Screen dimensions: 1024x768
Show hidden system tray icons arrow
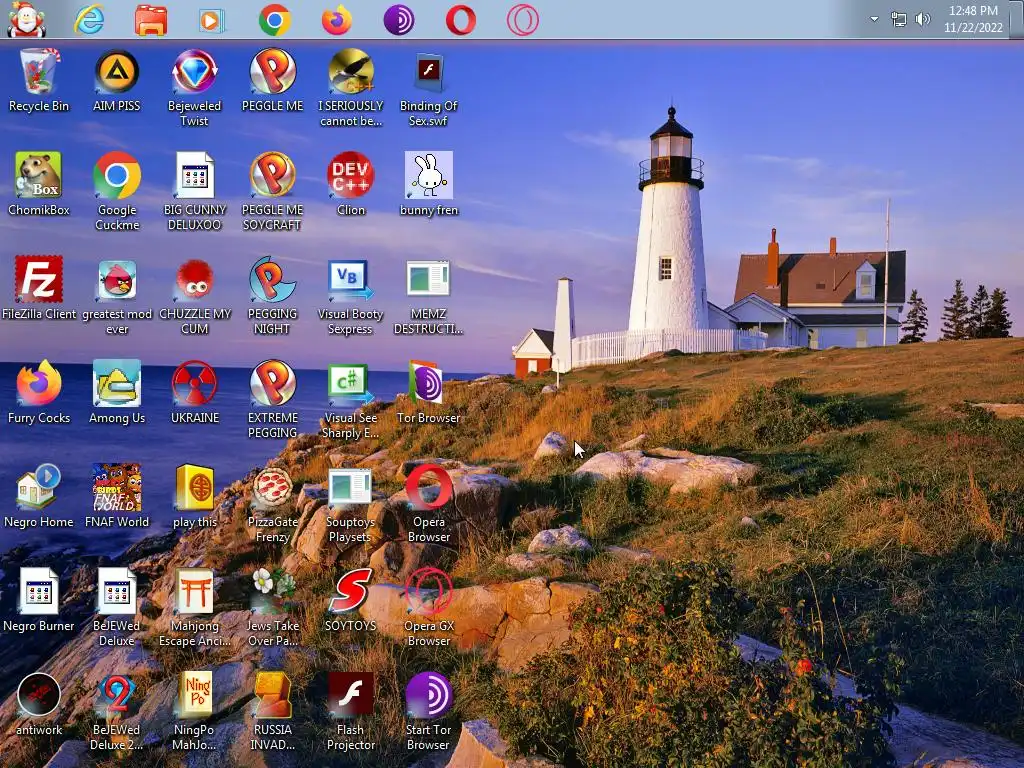pos(874,19)
